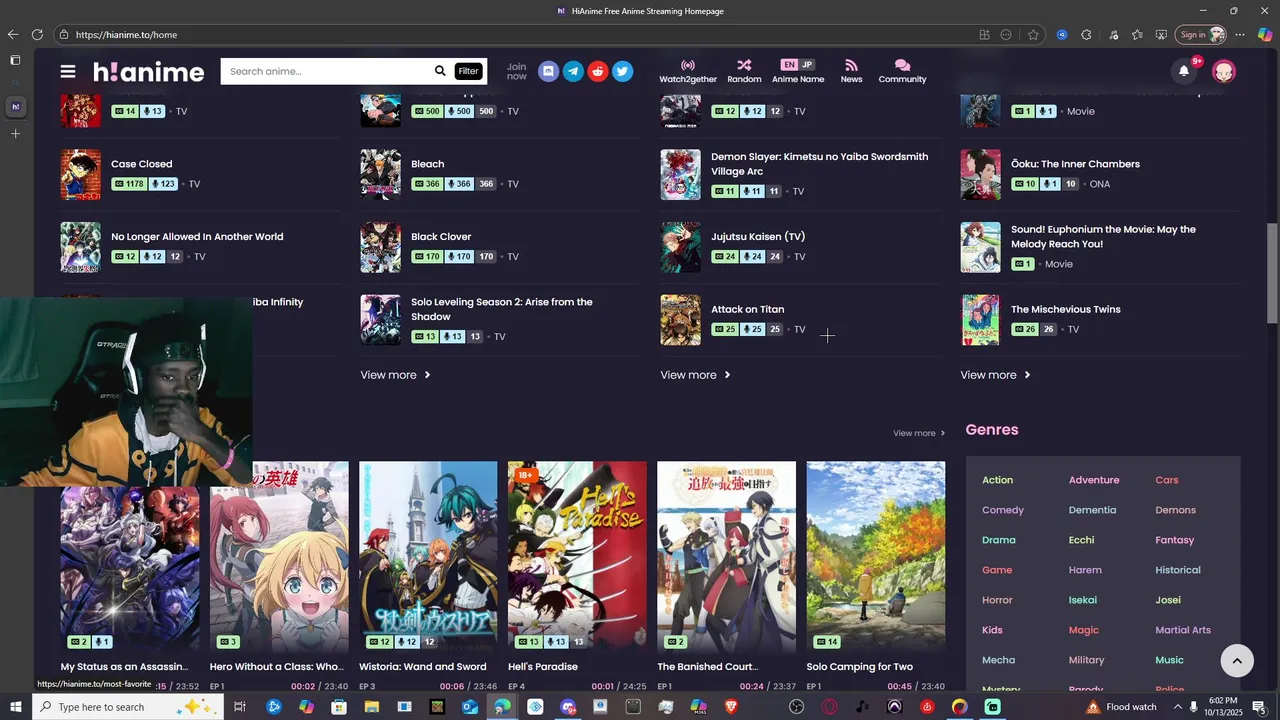Click No Longer Allowed In Another World thumbnail

click(80, 247)
